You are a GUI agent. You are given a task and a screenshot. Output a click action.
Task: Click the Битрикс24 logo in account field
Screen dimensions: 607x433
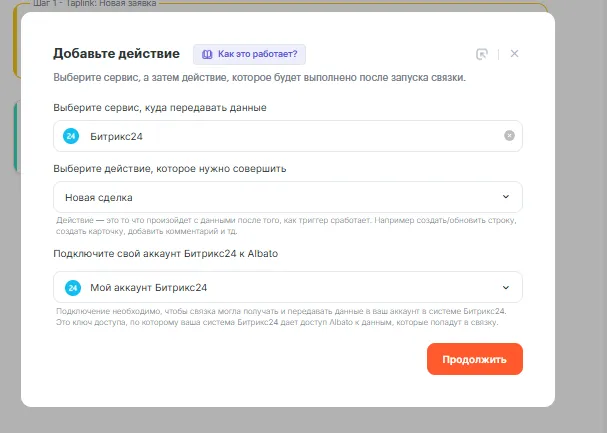[72, 287]
